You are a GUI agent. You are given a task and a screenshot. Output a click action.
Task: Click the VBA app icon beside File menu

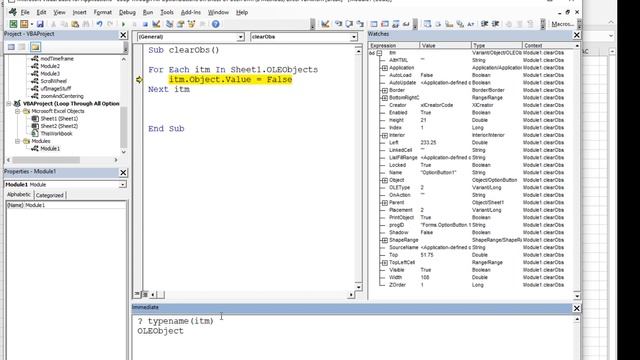[13, 12]
